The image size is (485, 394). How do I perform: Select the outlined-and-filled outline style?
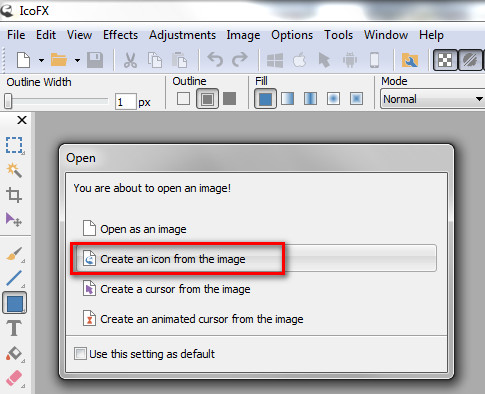(x=207, y=99)
